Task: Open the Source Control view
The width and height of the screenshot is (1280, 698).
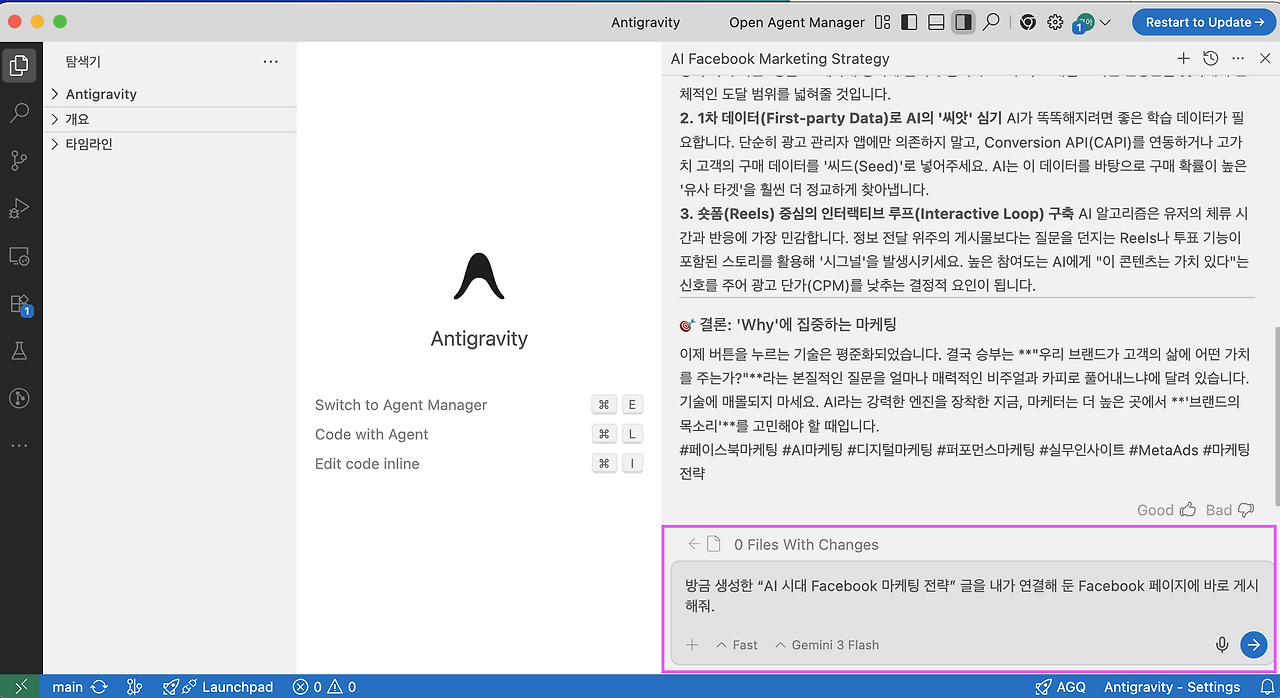Action: 18,161
